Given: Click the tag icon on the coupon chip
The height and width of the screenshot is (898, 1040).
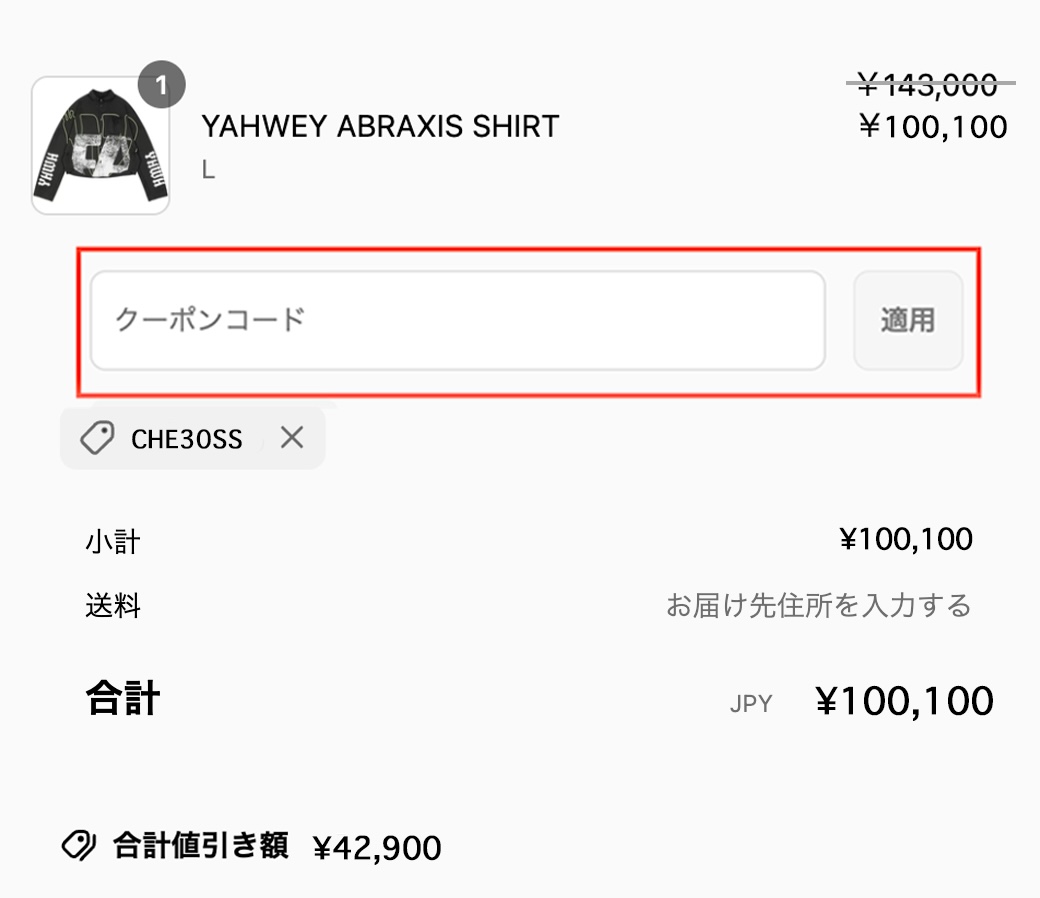Looking at the screenshot, I should point(97,438).
